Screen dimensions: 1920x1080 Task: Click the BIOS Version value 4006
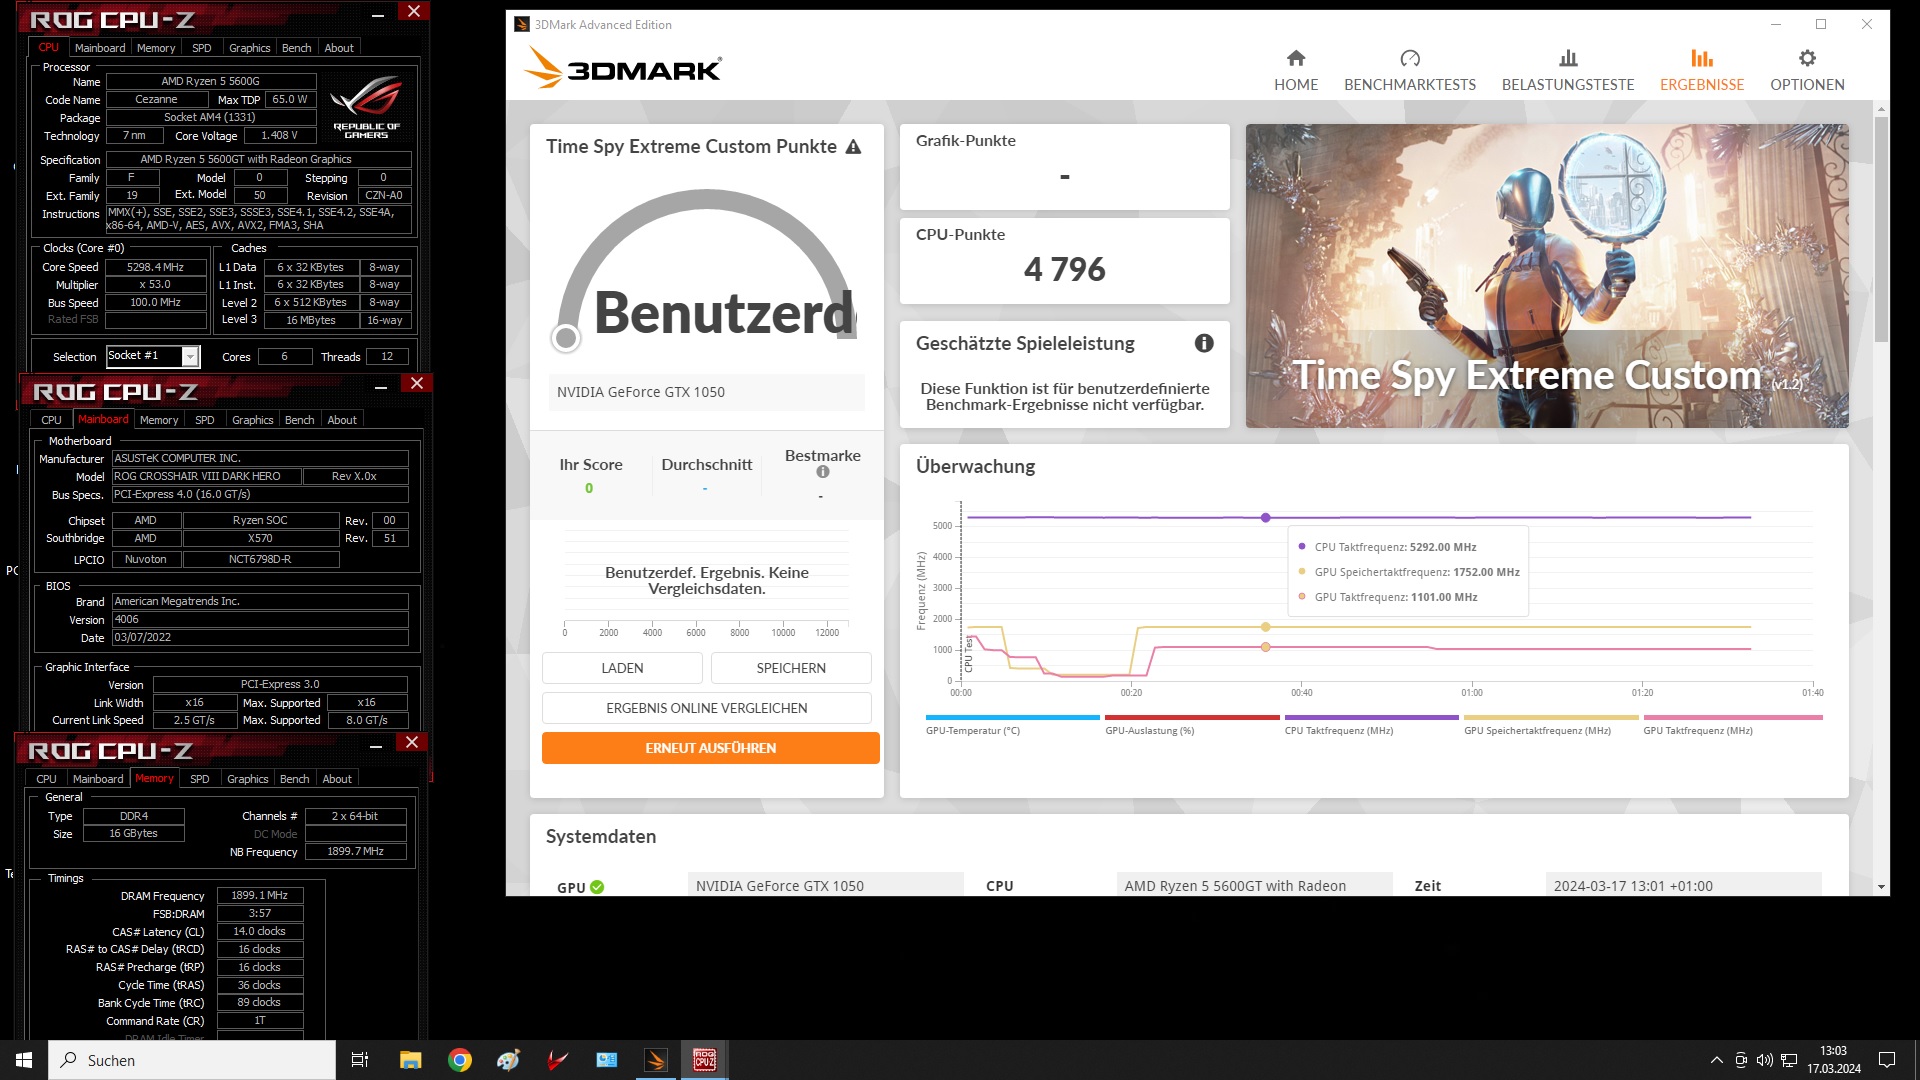pyautogui.click(x=260, y=620)
